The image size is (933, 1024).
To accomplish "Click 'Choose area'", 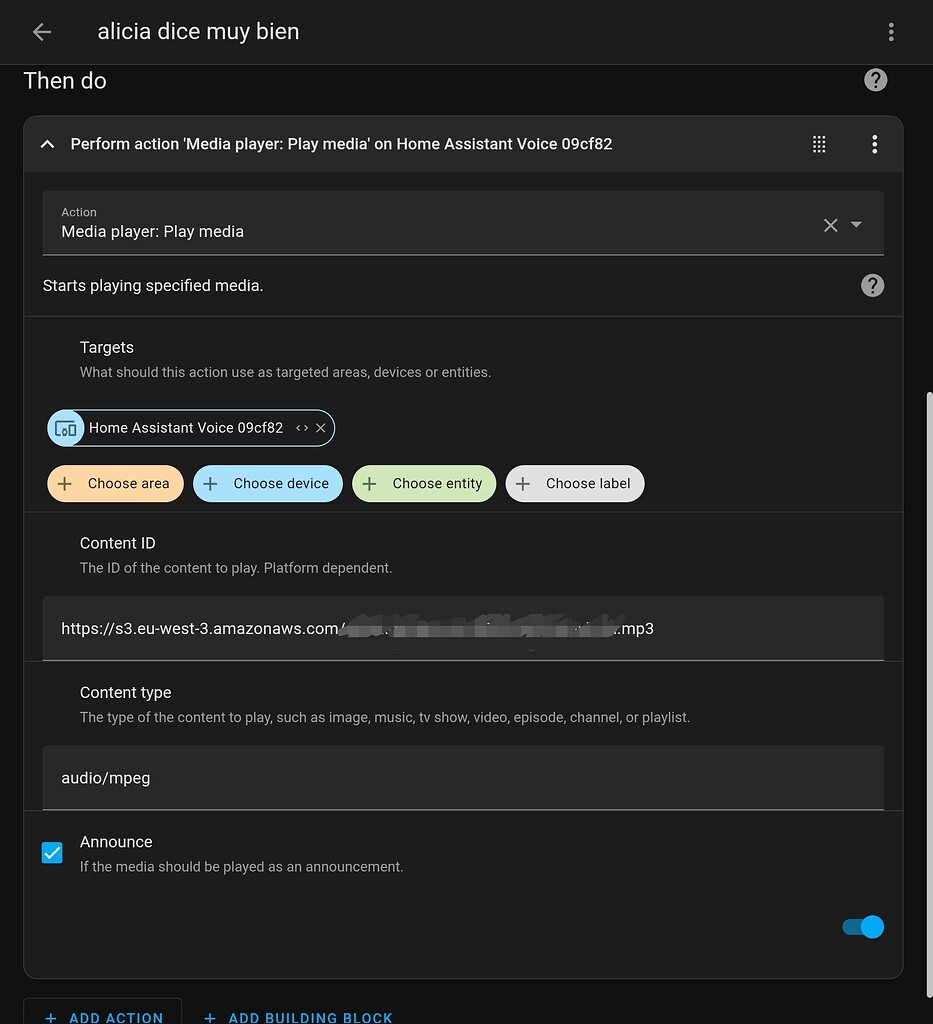I will coord(115,483).
